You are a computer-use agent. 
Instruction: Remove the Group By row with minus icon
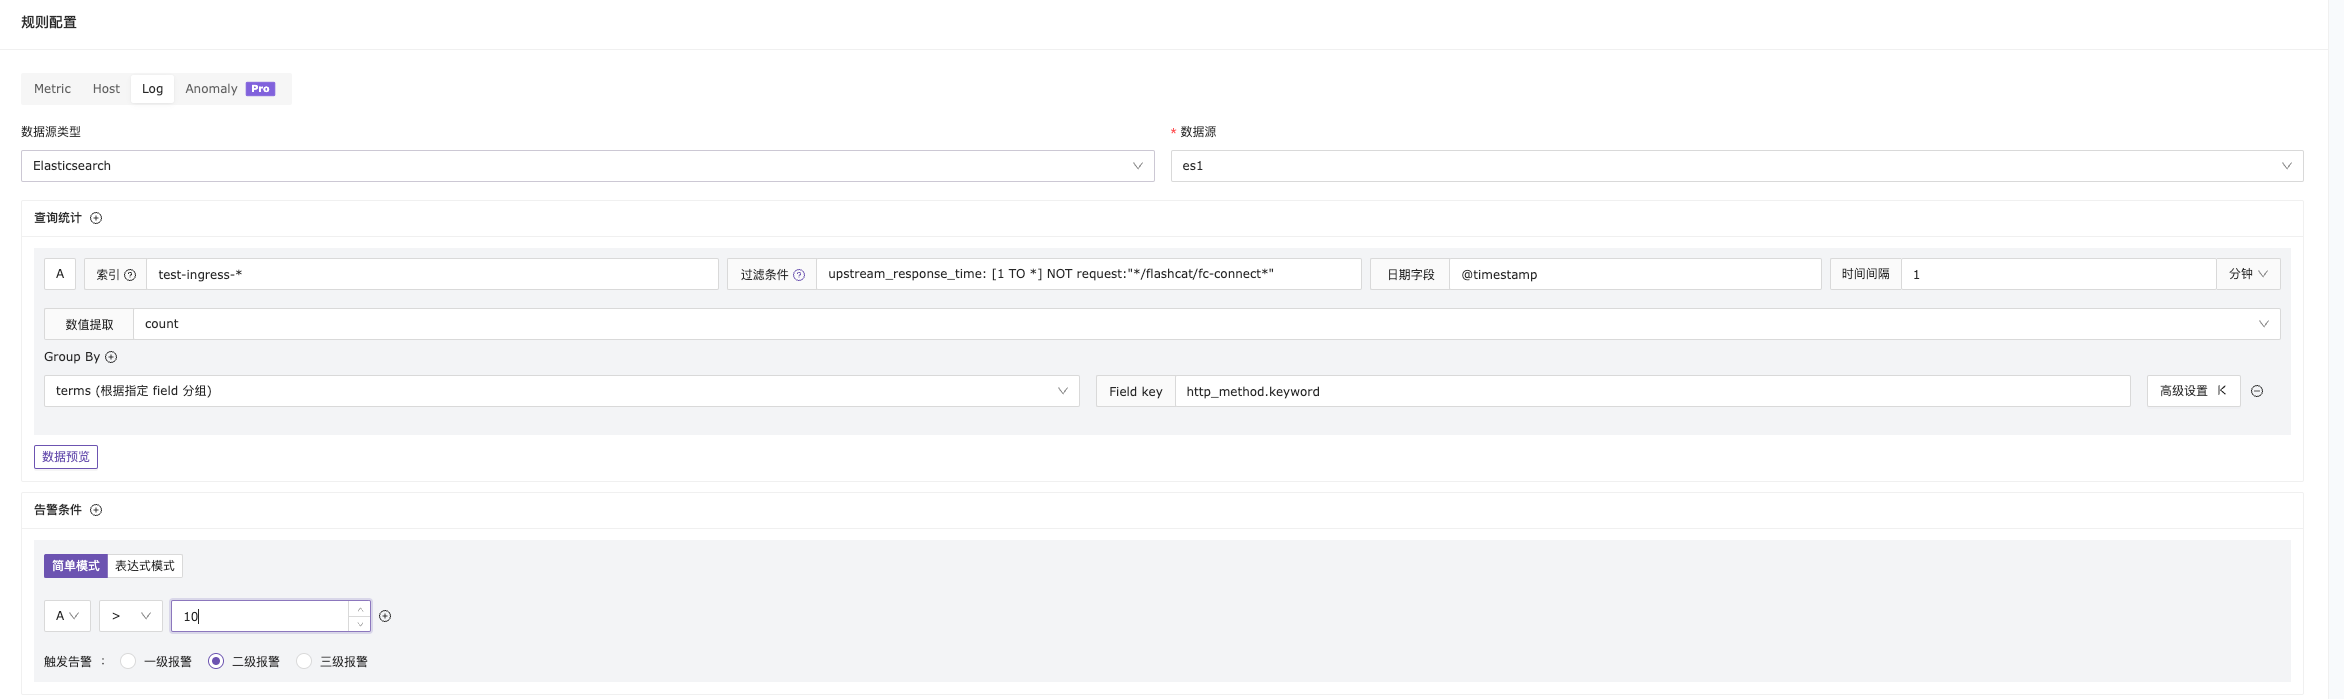coord(2257,391)
